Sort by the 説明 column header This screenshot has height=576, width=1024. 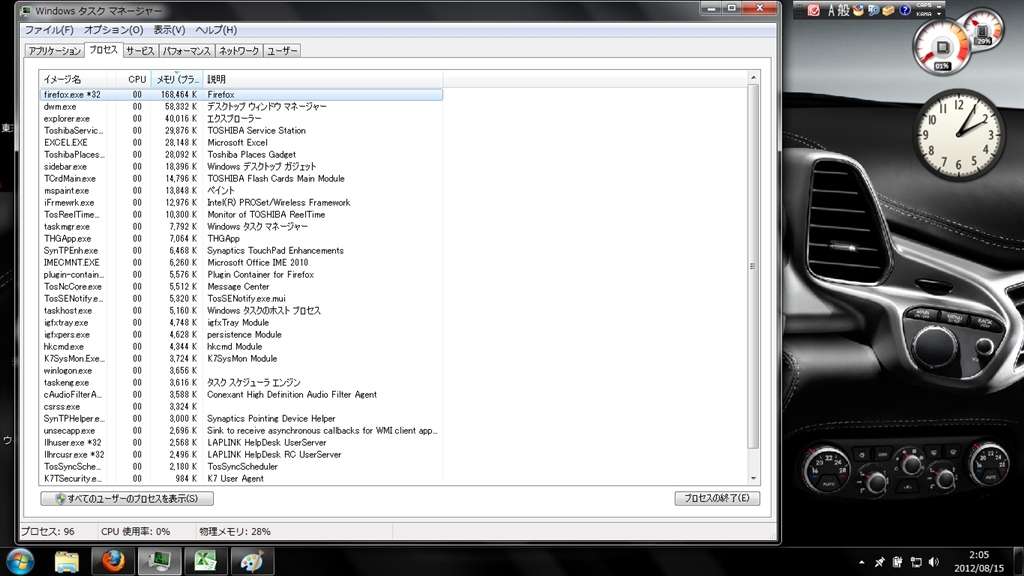[x=323, y=79]
